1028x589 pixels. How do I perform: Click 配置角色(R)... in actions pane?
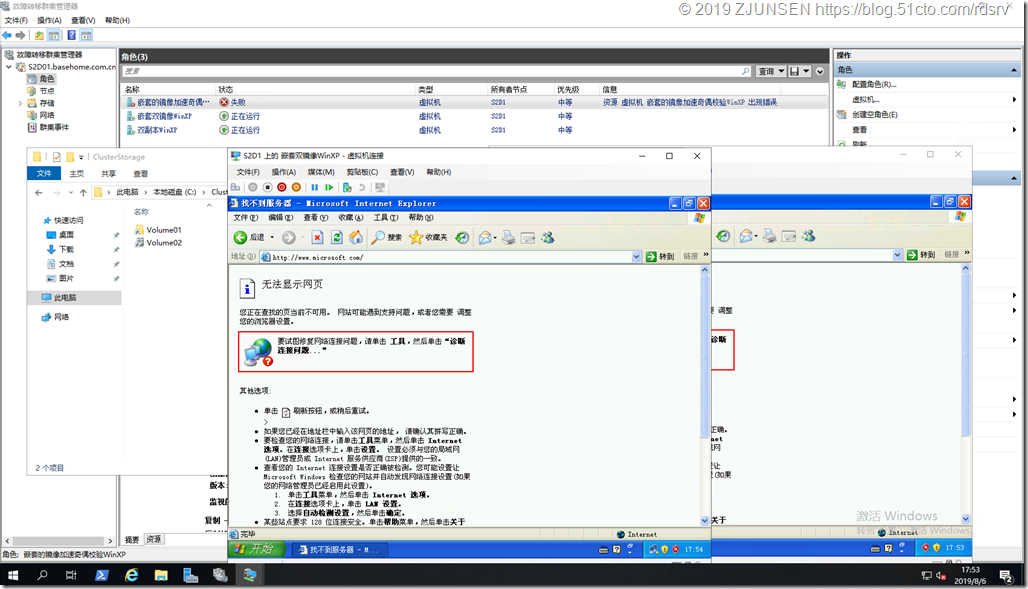(873, 85)
